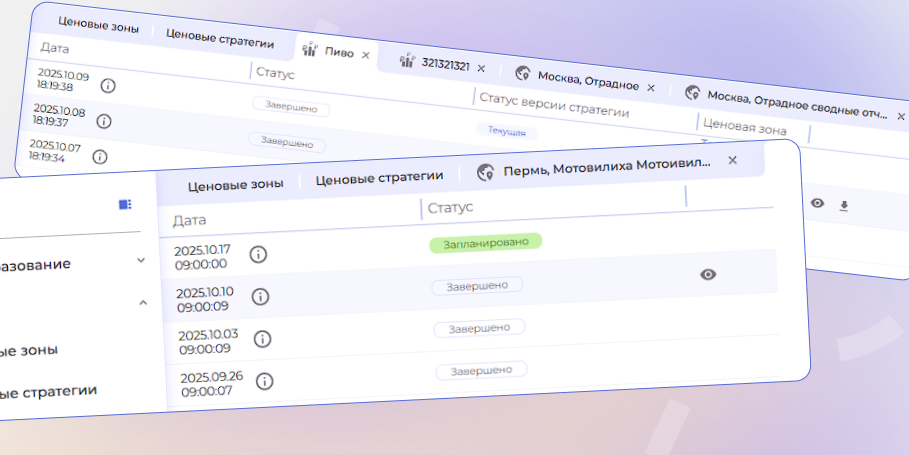Collapse the sidebar section with the up chevron
Viewport: 909px width, 455px height.
tap(143, 303)
